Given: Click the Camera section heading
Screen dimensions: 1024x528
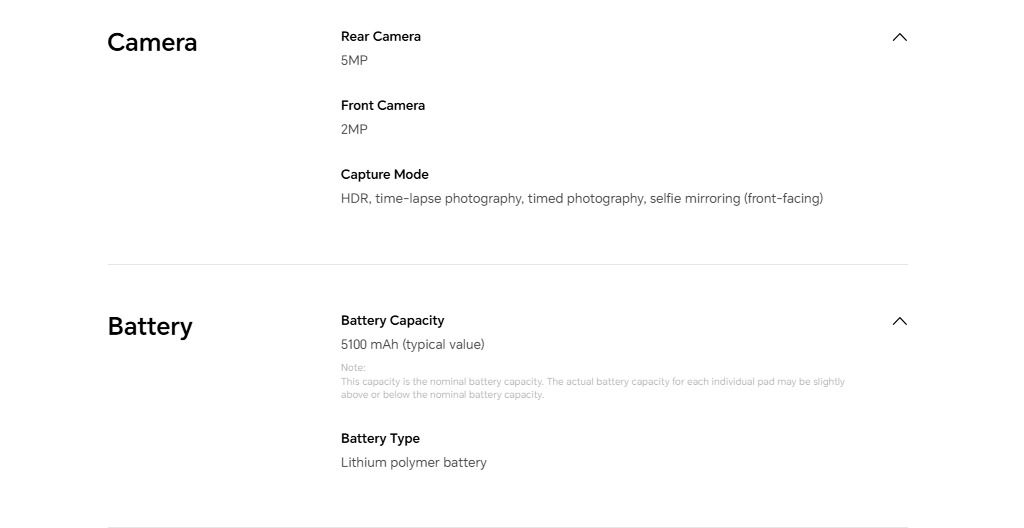Looking at the screenshot, I should [152, 42].
